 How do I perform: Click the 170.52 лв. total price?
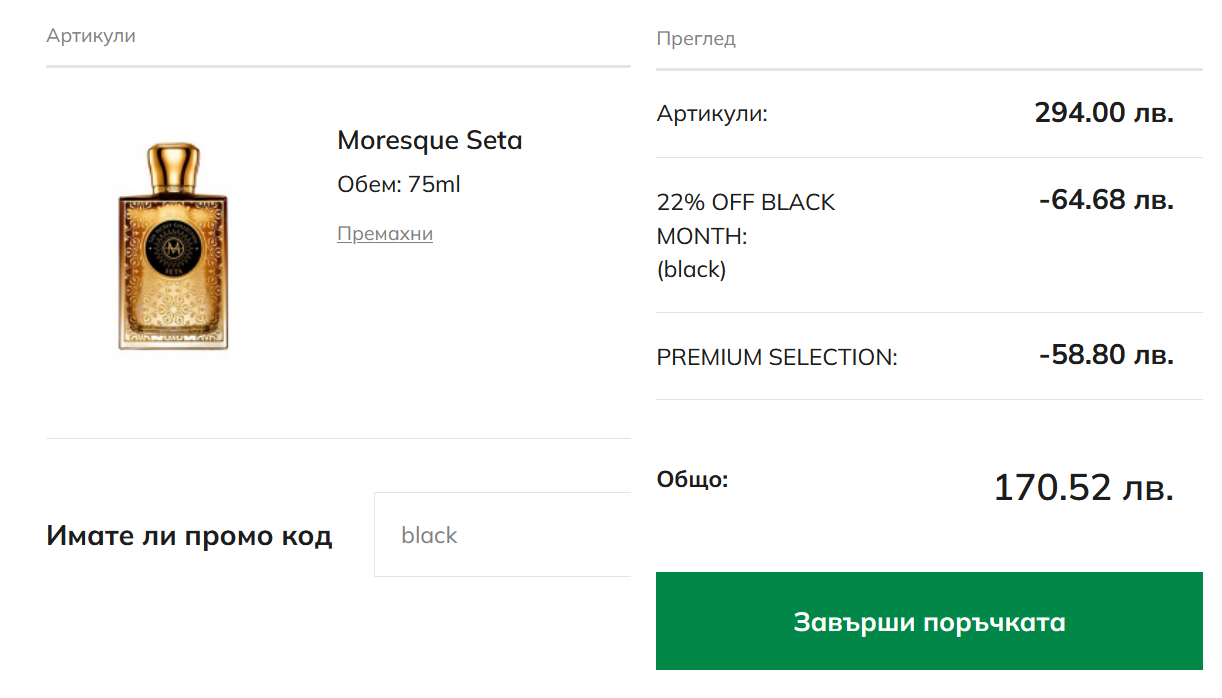point(1082,488)
